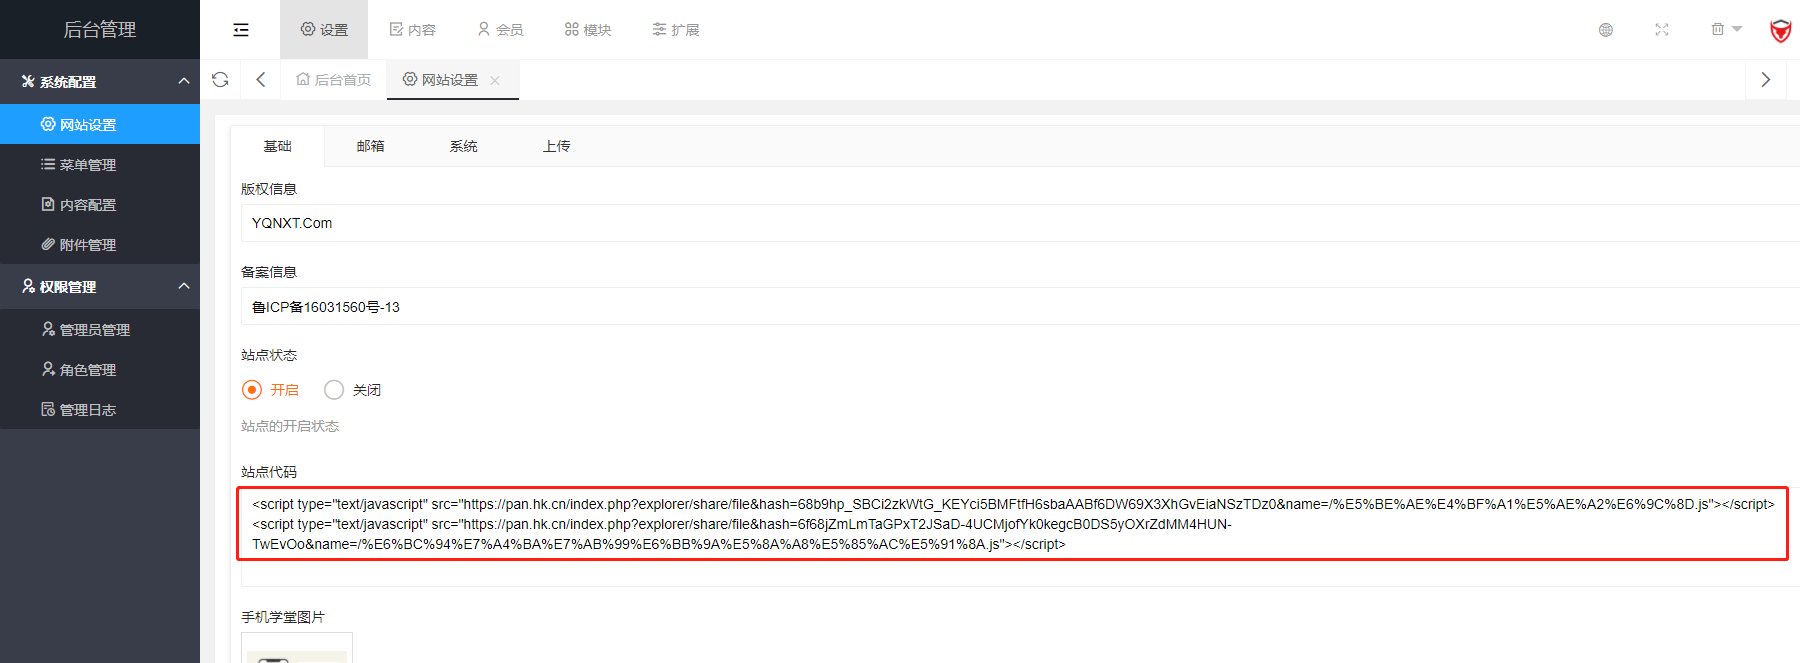Click the 站点代码 field label
Image resolution: width=1800 pixels, height=663 pixels.
pos(269,472)
